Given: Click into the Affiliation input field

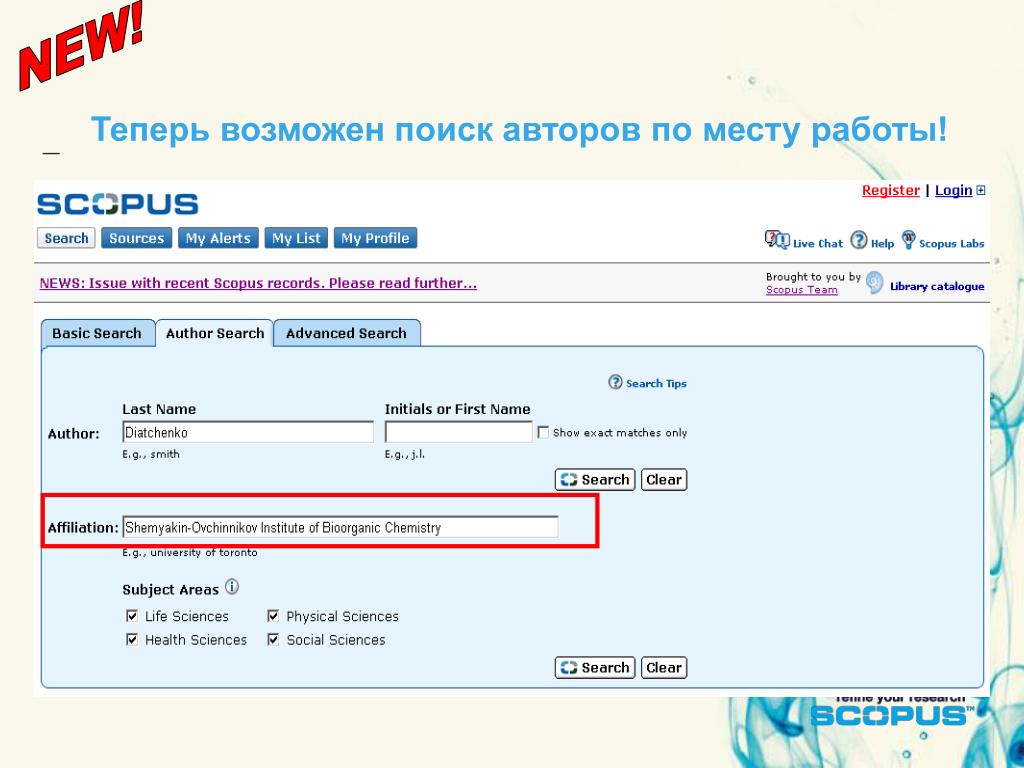Looking at the screenshot, I should pos(340,527).
